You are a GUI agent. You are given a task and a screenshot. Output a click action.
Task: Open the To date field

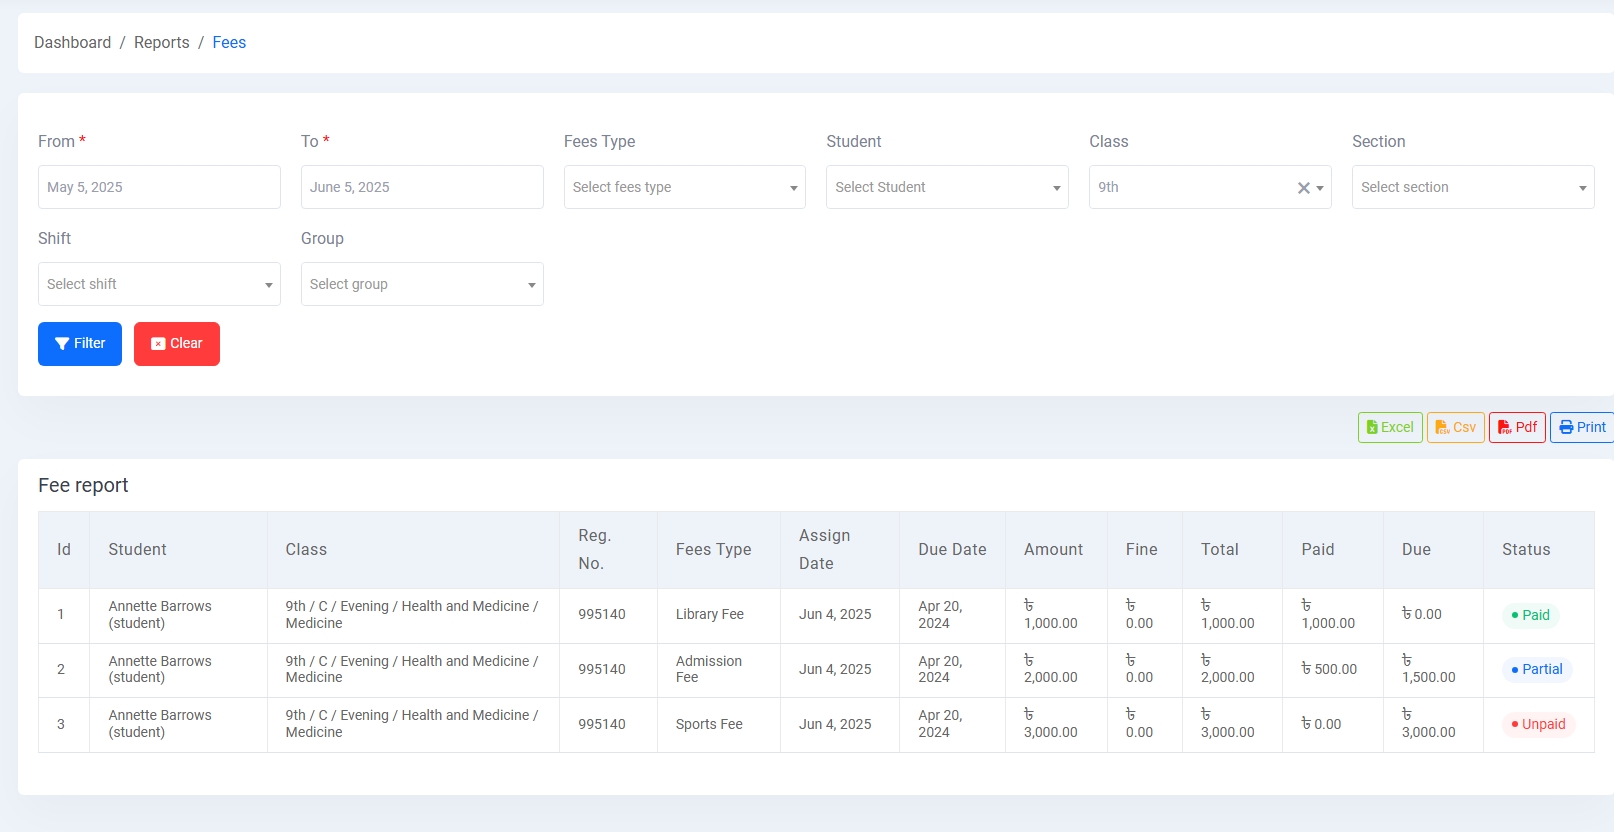point(422,187)
